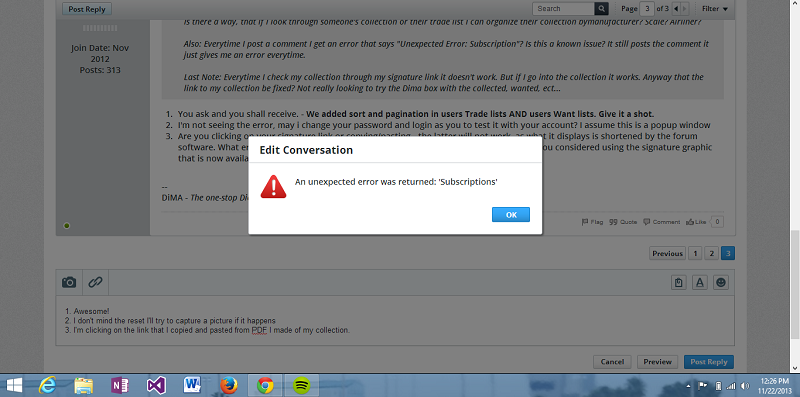Click the Previous pagination button
Image resolution: width=800 pixels, height=397 pixels.
(x=667, y=253)
